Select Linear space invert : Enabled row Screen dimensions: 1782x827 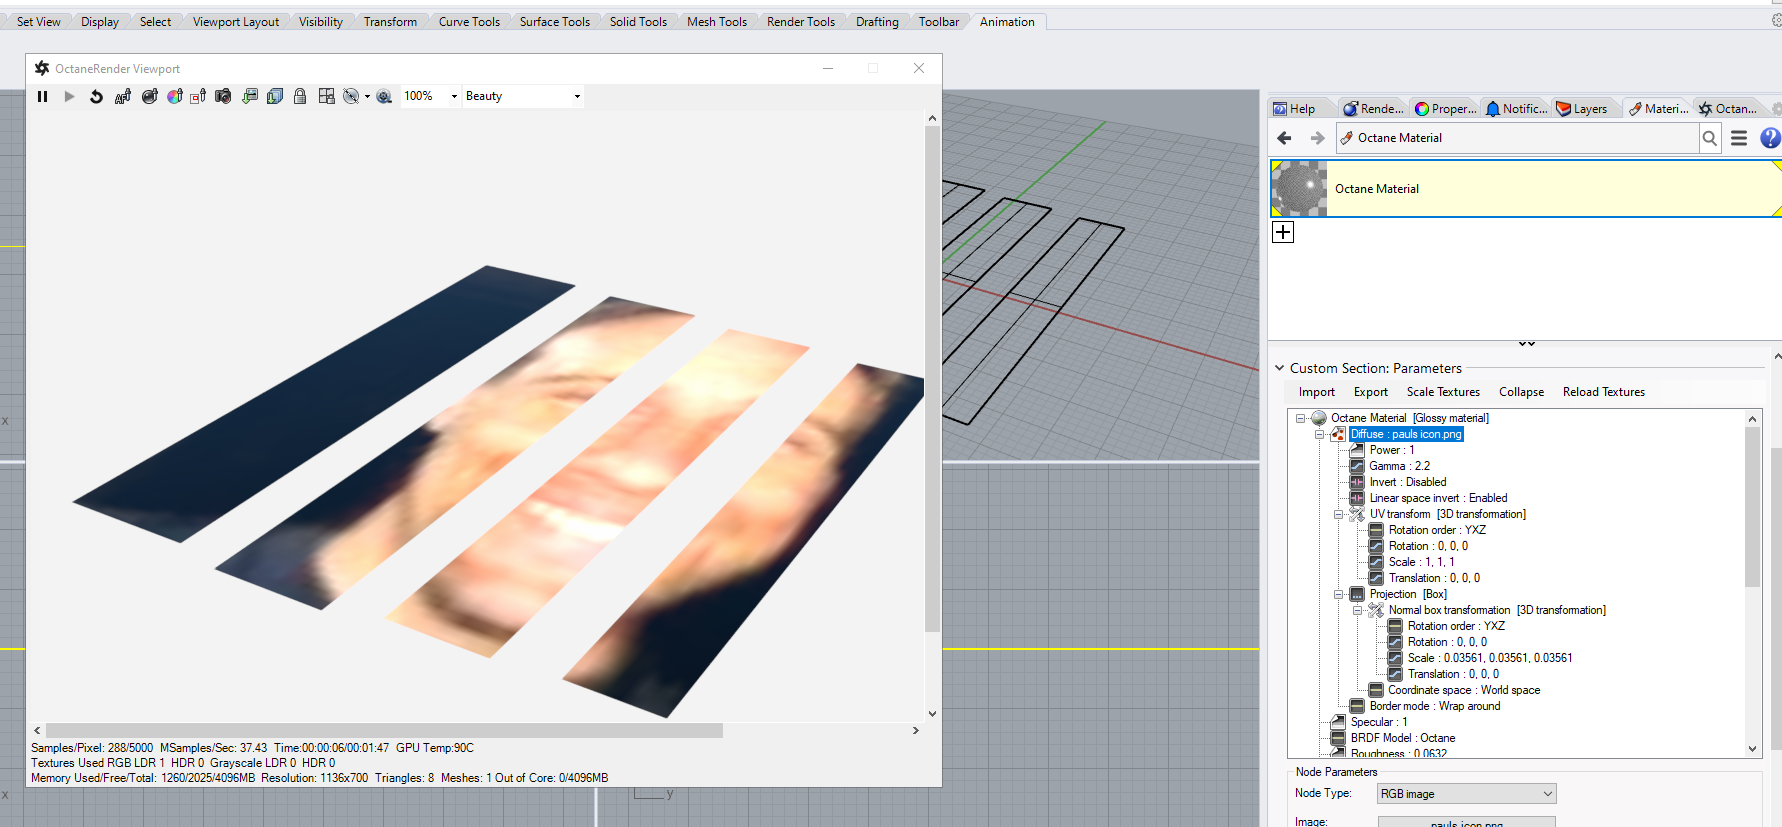click(x=1438, y=498)
